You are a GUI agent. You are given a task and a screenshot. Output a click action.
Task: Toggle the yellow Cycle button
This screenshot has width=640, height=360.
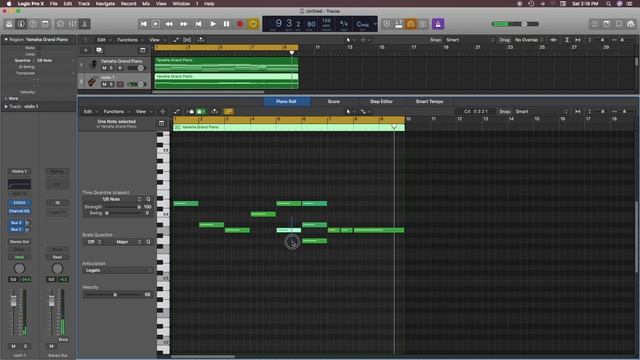click(253, 24)
